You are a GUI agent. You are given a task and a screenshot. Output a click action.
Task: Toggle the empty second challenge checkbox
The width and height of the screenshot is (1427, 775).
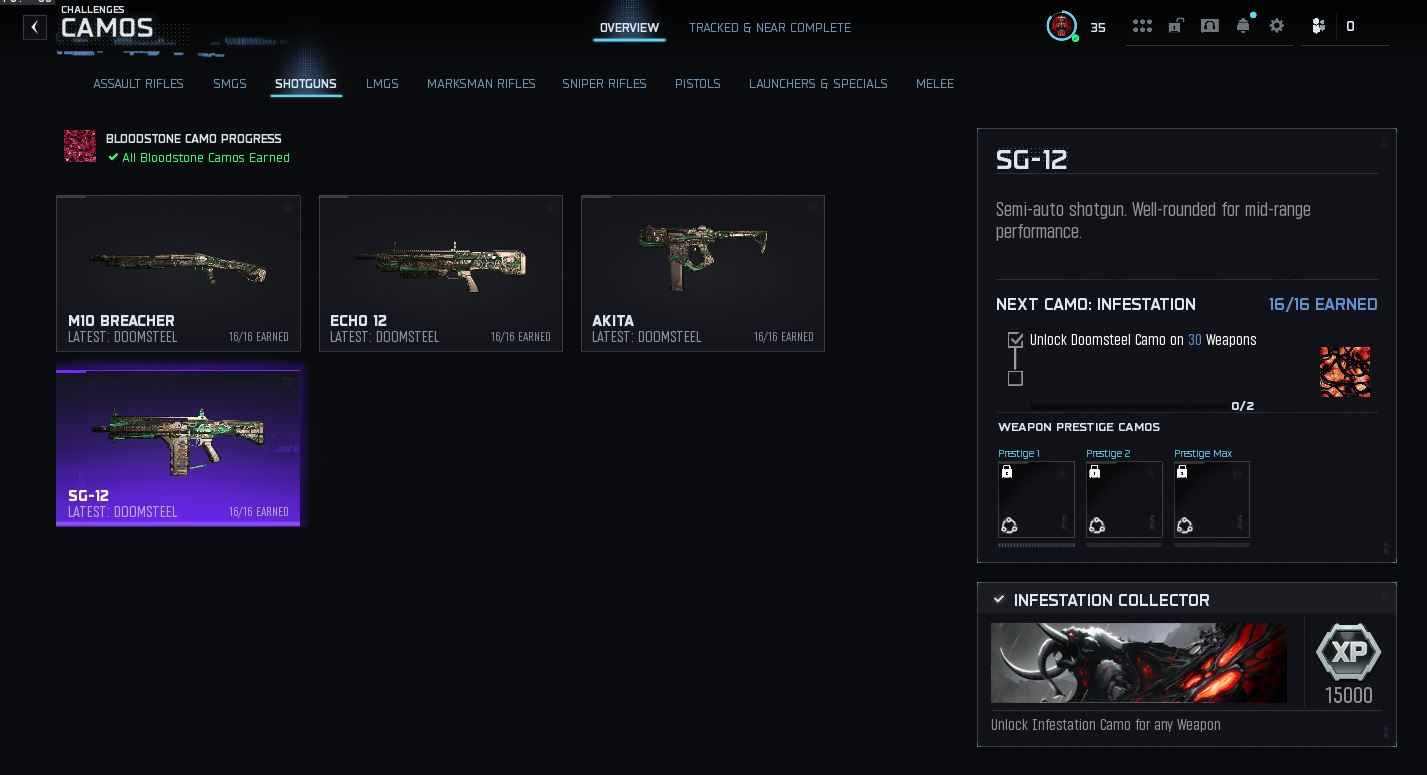click(x=1015, y=378)
